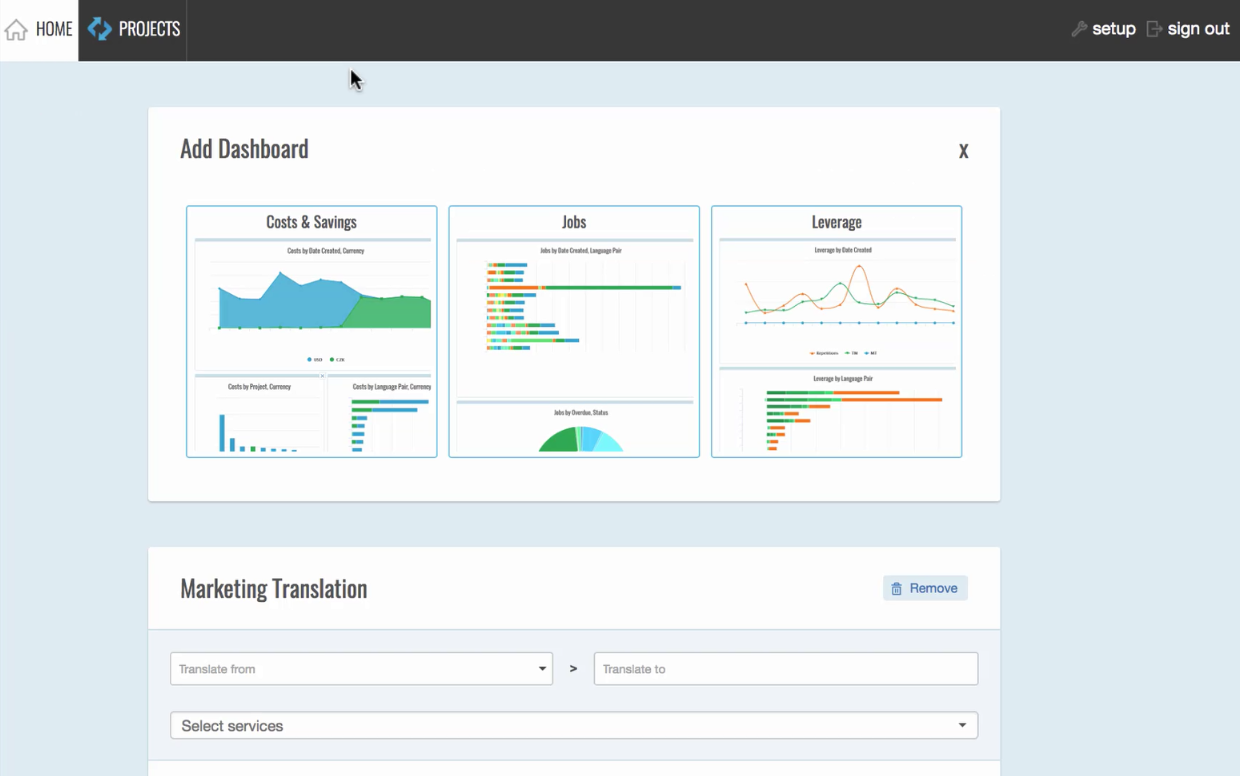1240x776 pixels.
Task: Click the sign out exit icon
Action: 1154,29
